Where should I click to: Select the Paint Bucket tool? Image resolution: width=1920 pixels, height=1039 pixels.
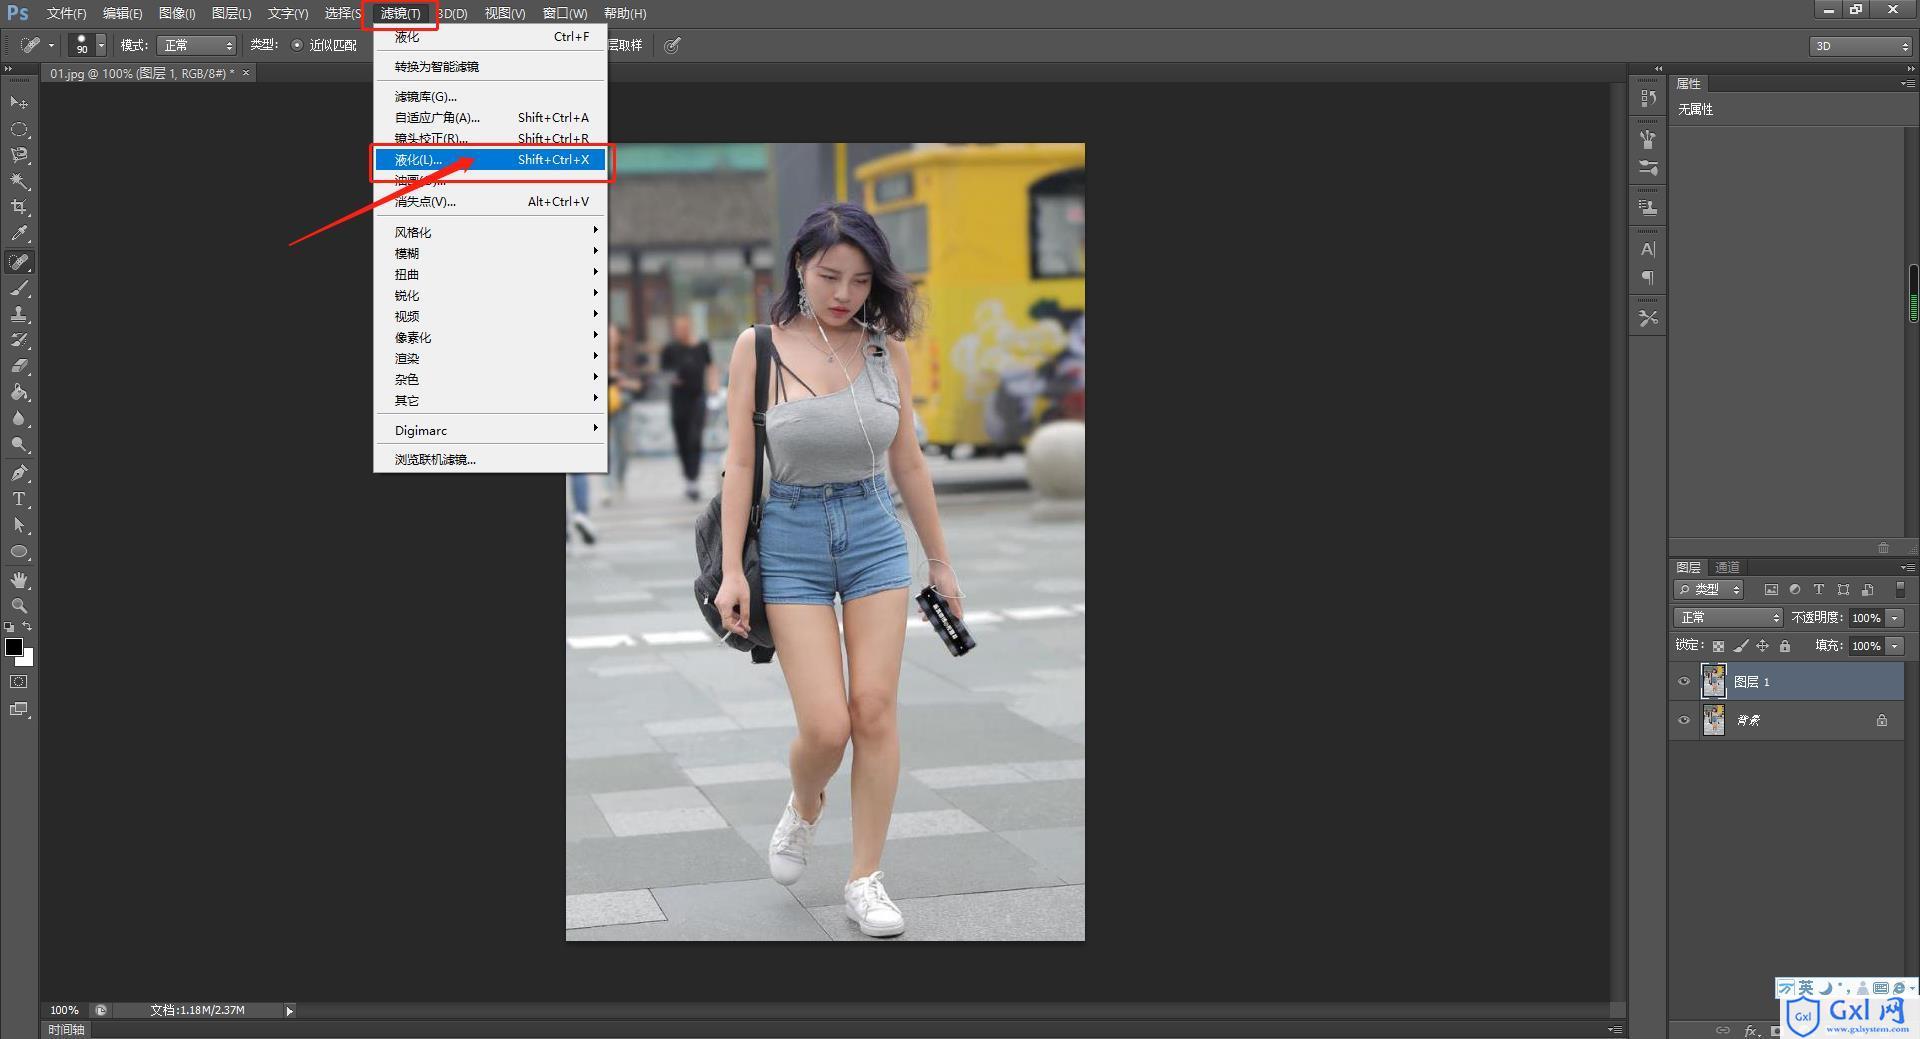19,392
